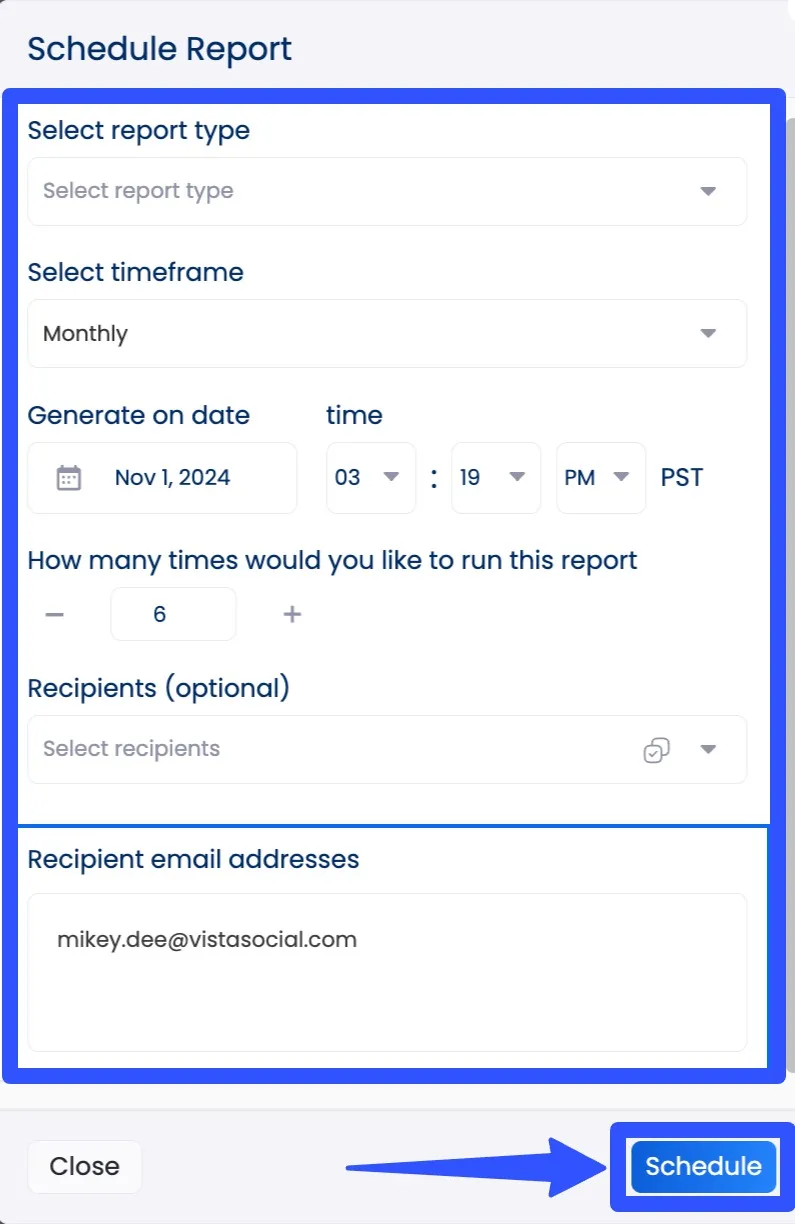Click the mikey.dee@vistasocial.com email text

point(207,940)
